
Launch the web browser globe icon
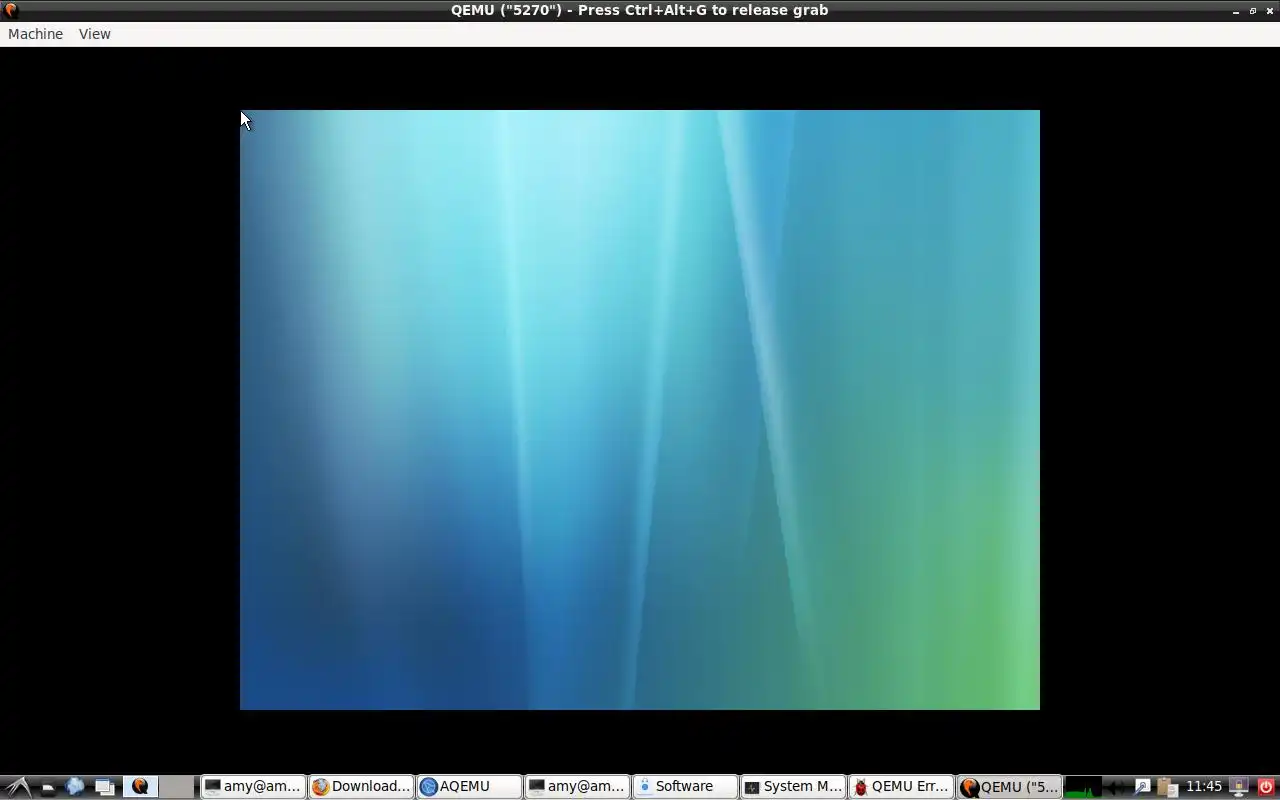[x=75, y=787]
